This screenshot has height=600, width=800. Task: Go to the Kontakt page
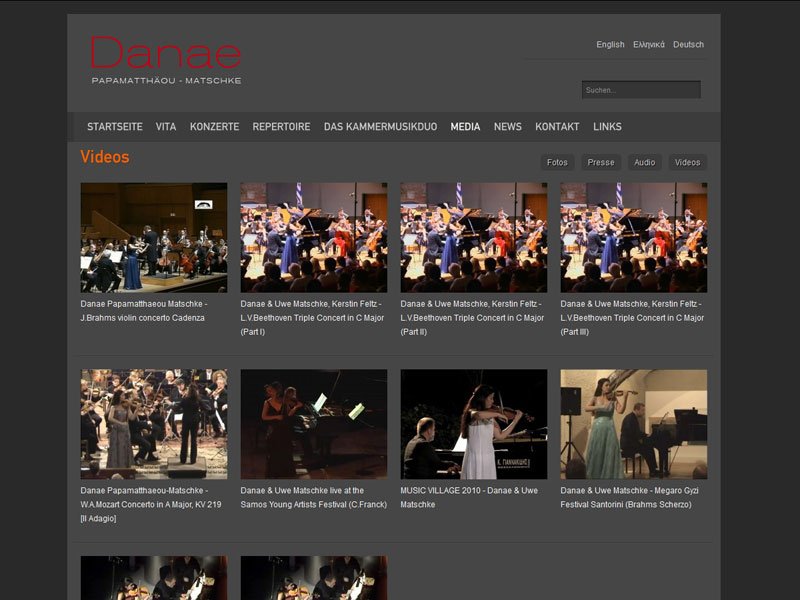tap(557, 127)
